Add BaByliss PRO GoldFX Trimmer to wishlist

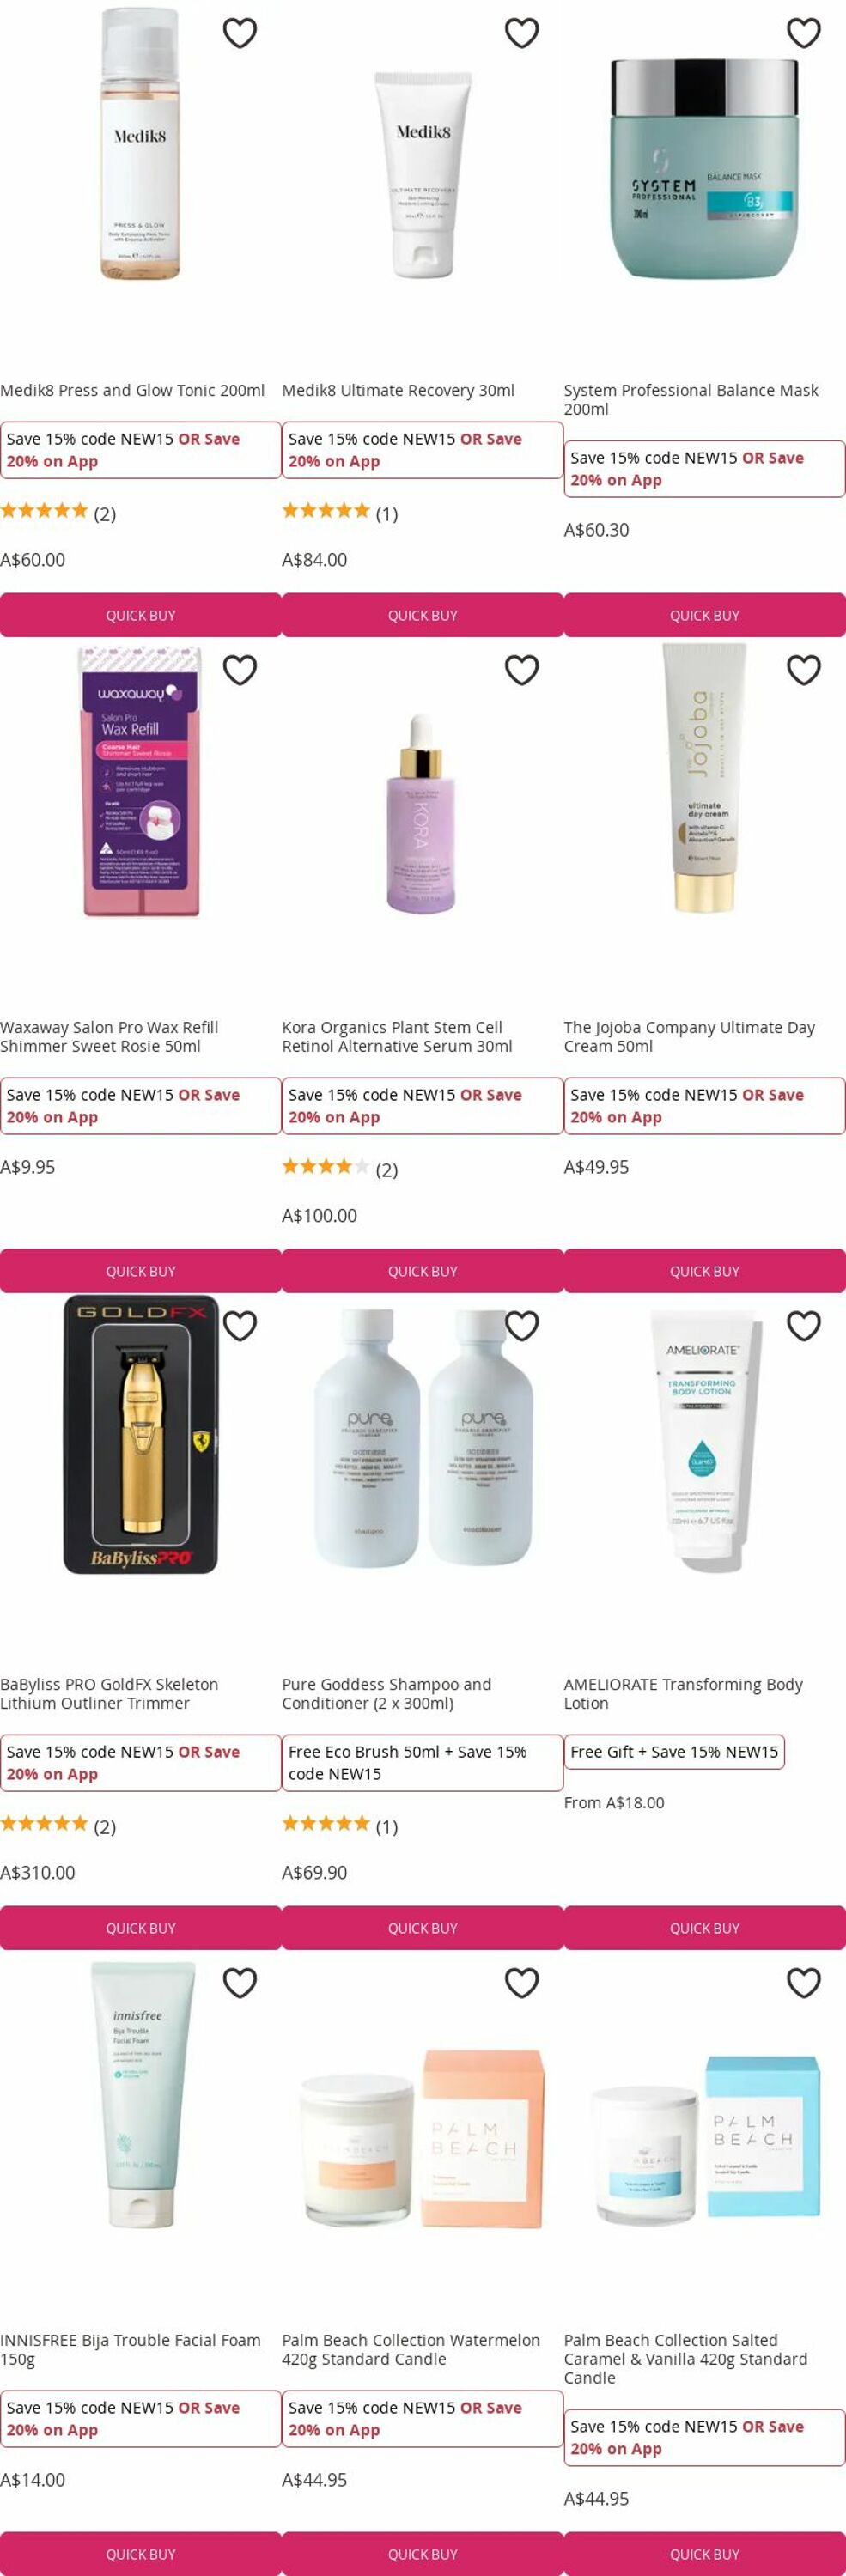[x=239, y=1326]
